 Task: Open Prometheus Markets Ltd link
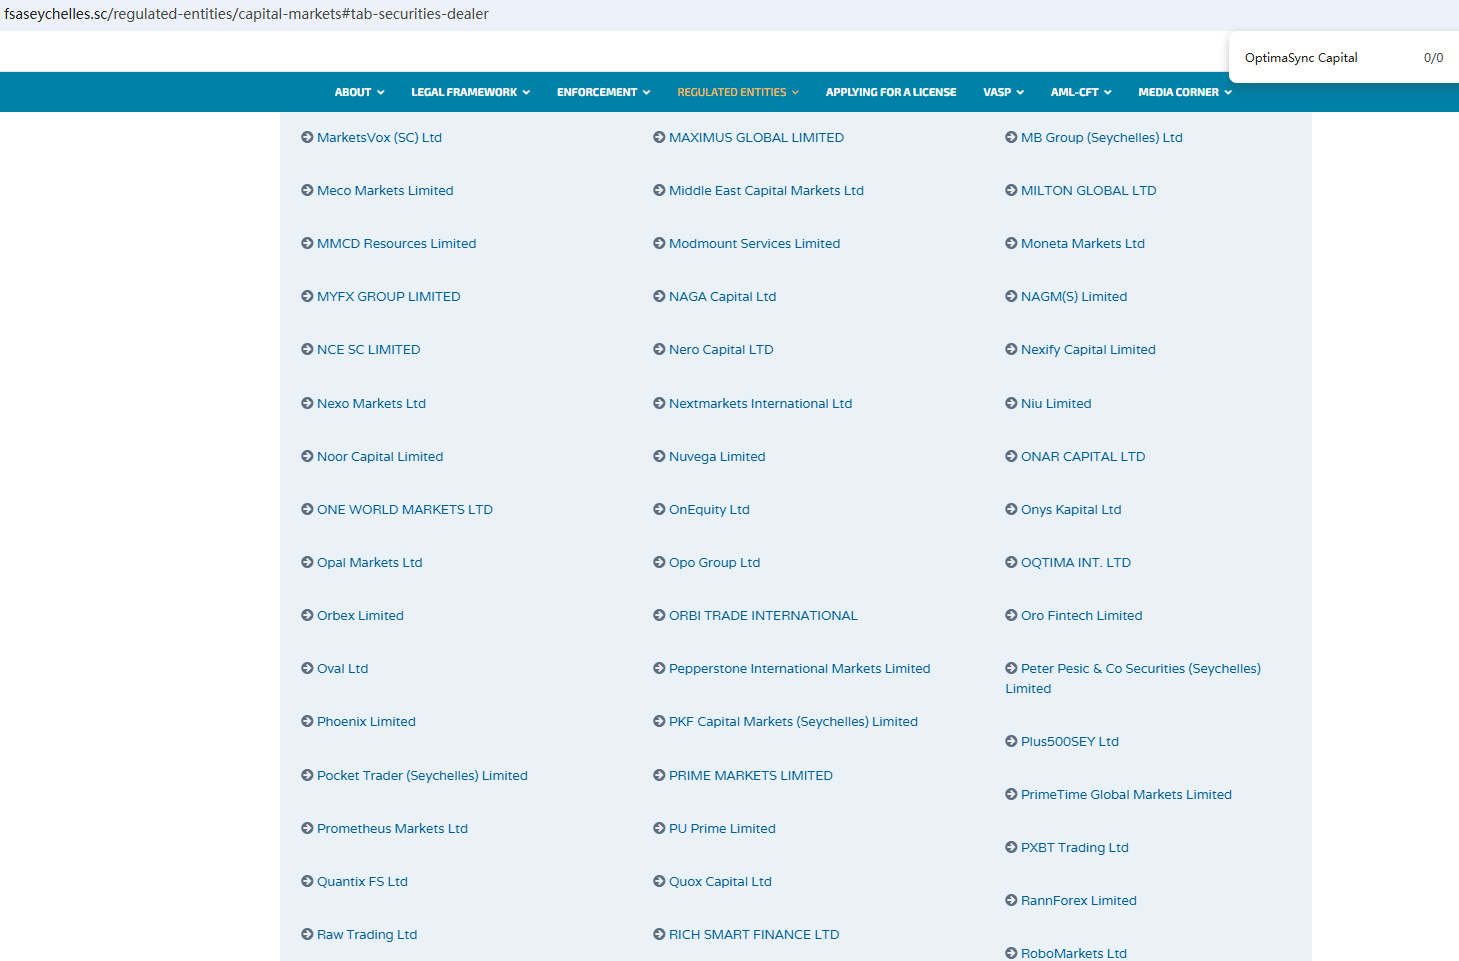[392, 828]
